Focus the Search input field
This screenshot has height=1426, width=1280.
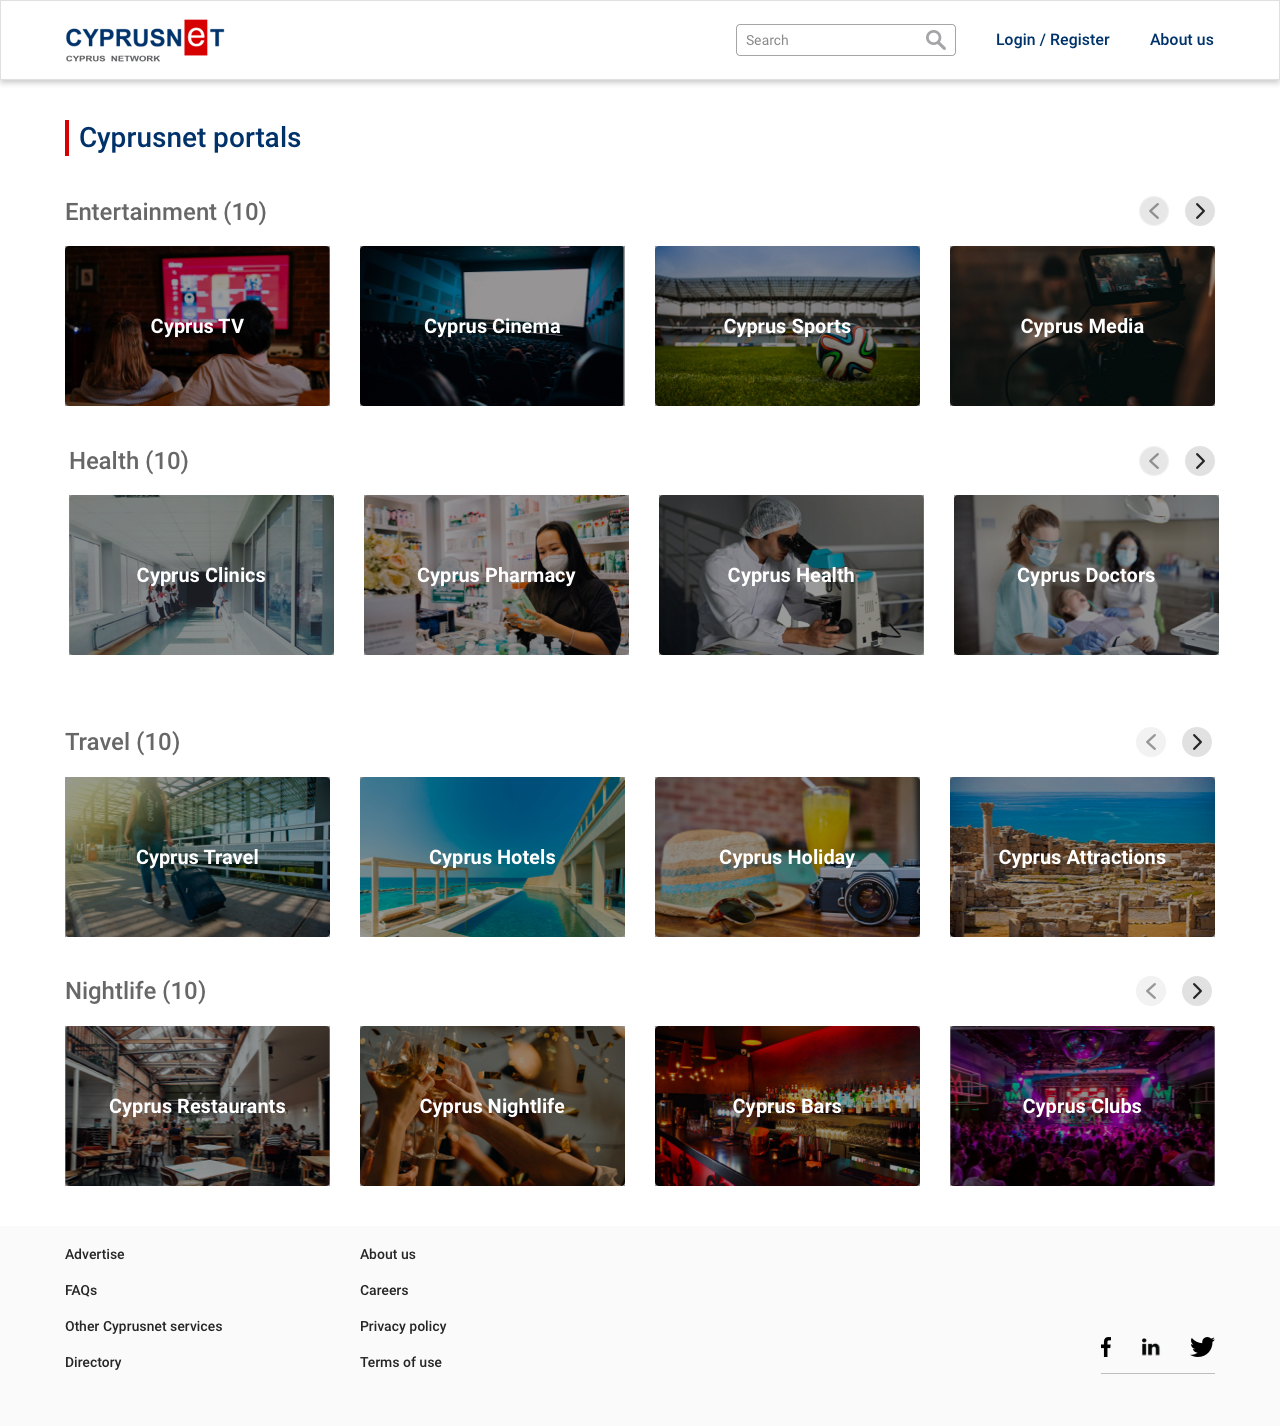coord(830,40)
